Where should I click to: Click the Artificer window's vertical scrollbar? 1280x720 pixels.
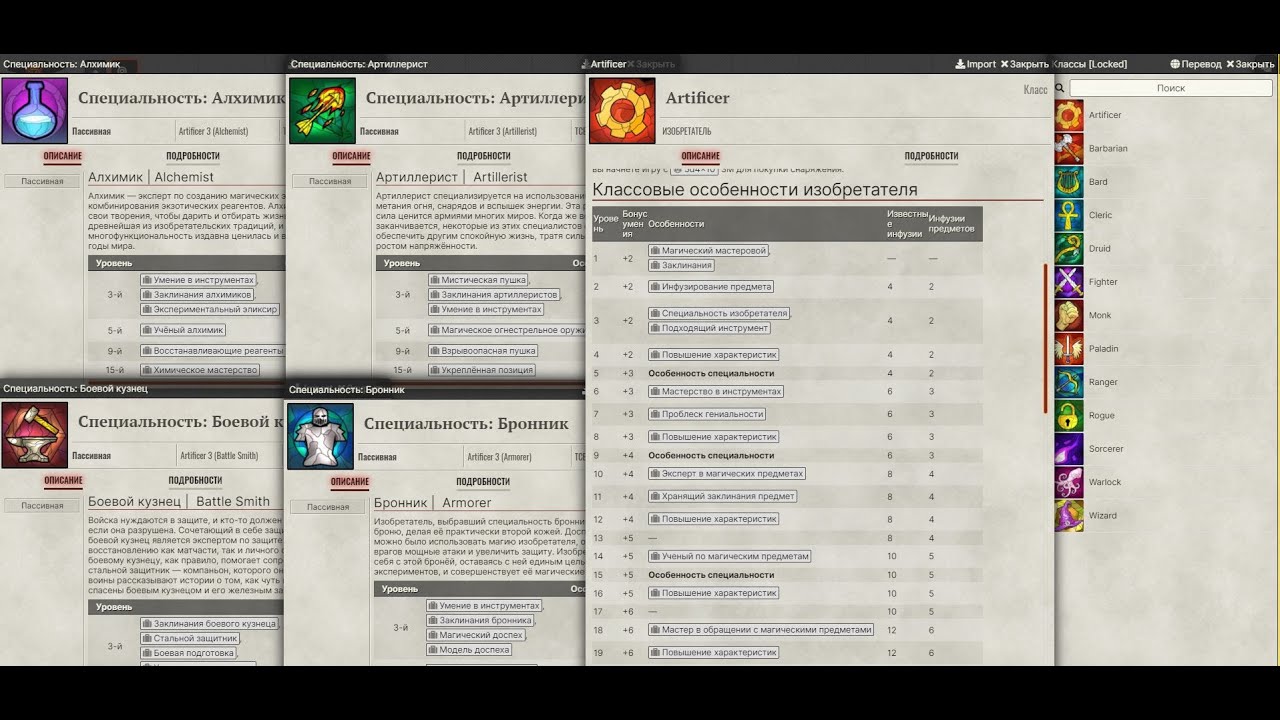point(1046,338)
